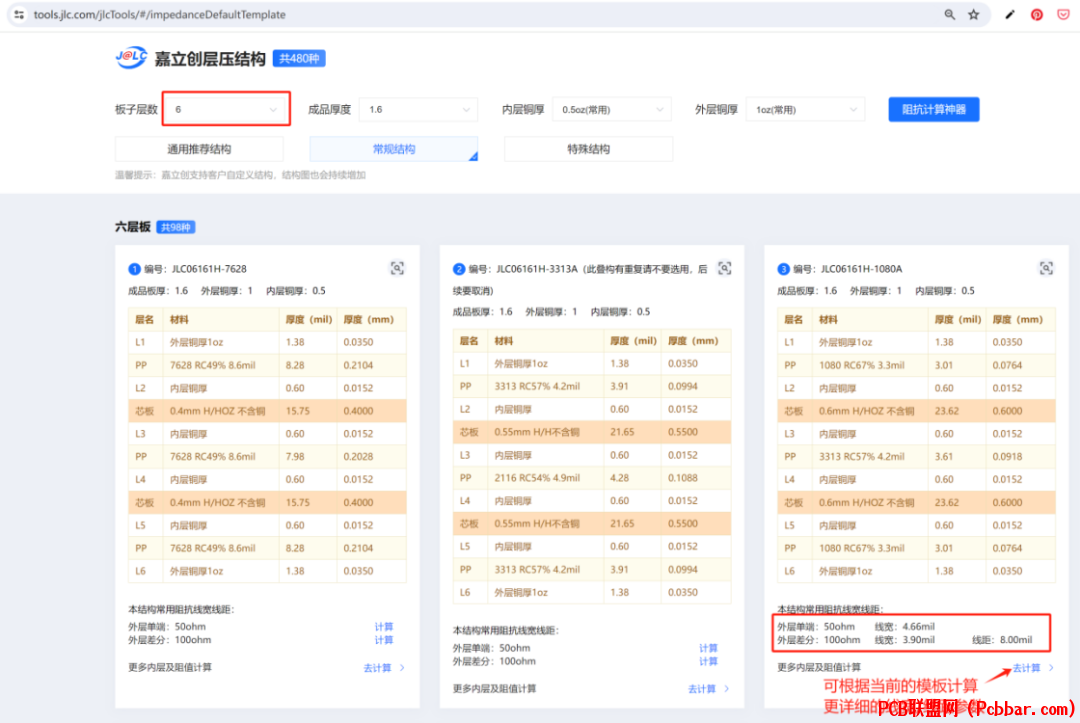Open the 外层铜厚 dropdown 1oz
The height and width of the screenshot is (723, 1080).
805,109
